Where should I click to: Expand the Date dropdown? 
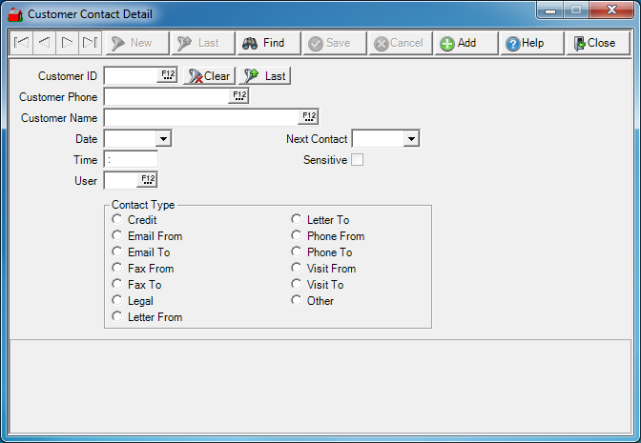pos(163,139)
